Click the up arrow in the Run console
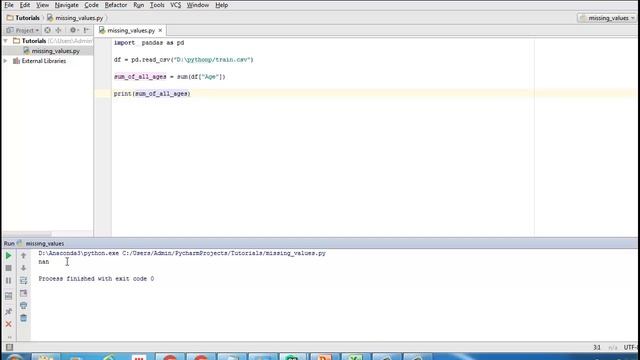This screenshot has width=640, height=360. tap(23, 256)
